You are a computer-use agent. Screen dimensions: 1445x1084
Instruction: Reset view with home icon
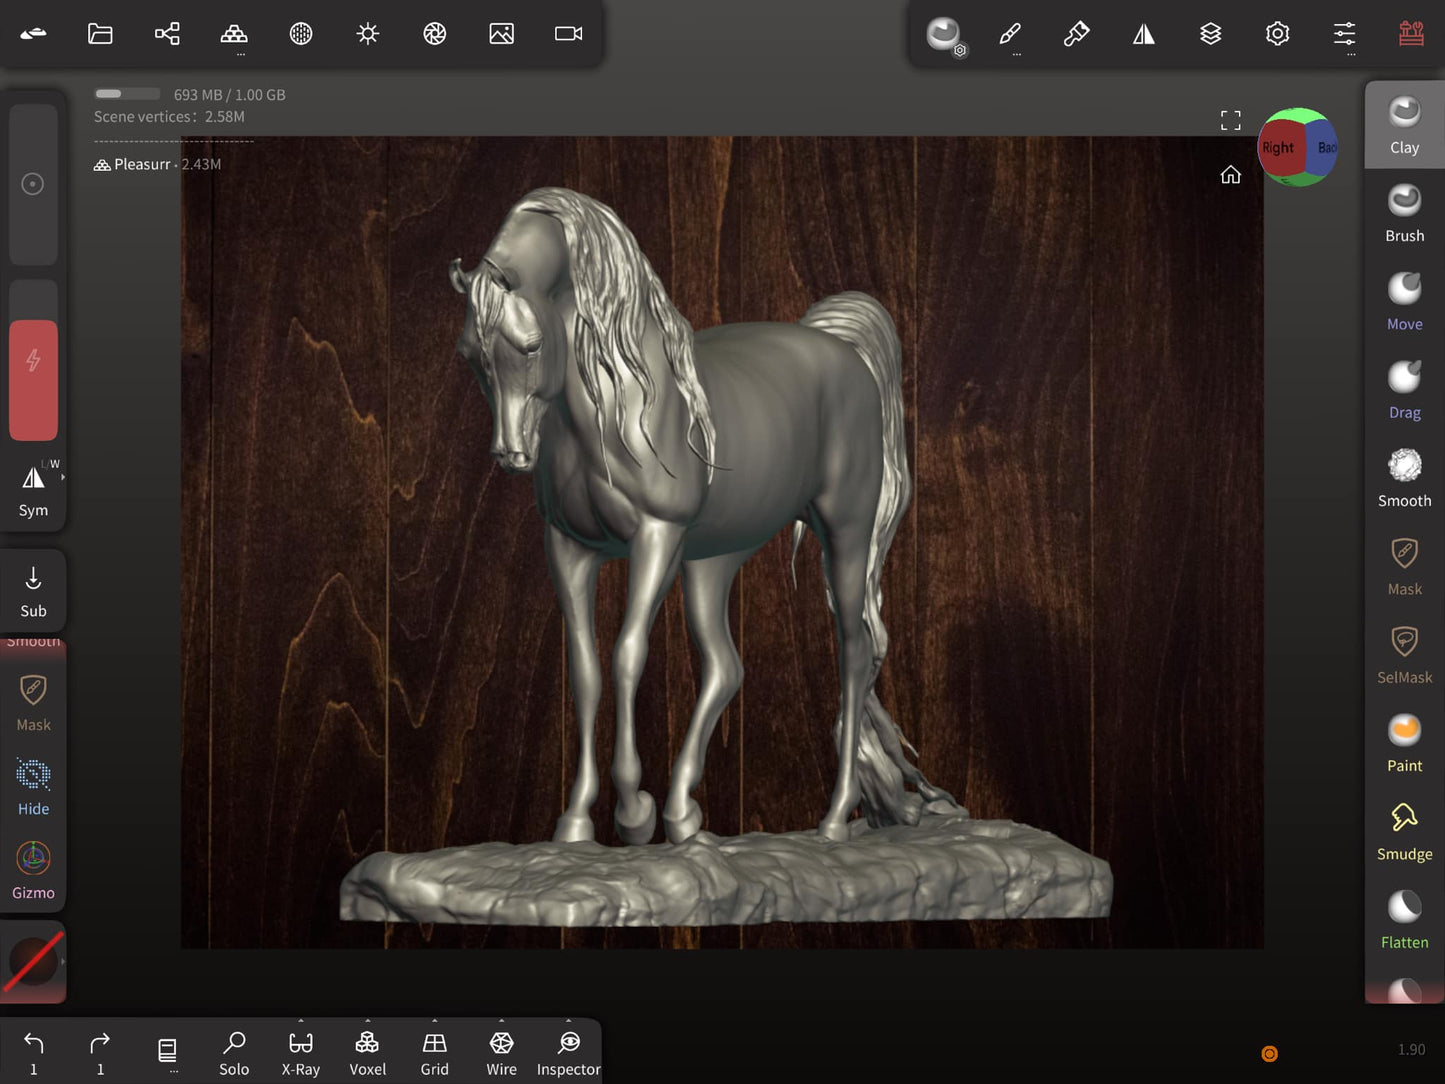1231,175
